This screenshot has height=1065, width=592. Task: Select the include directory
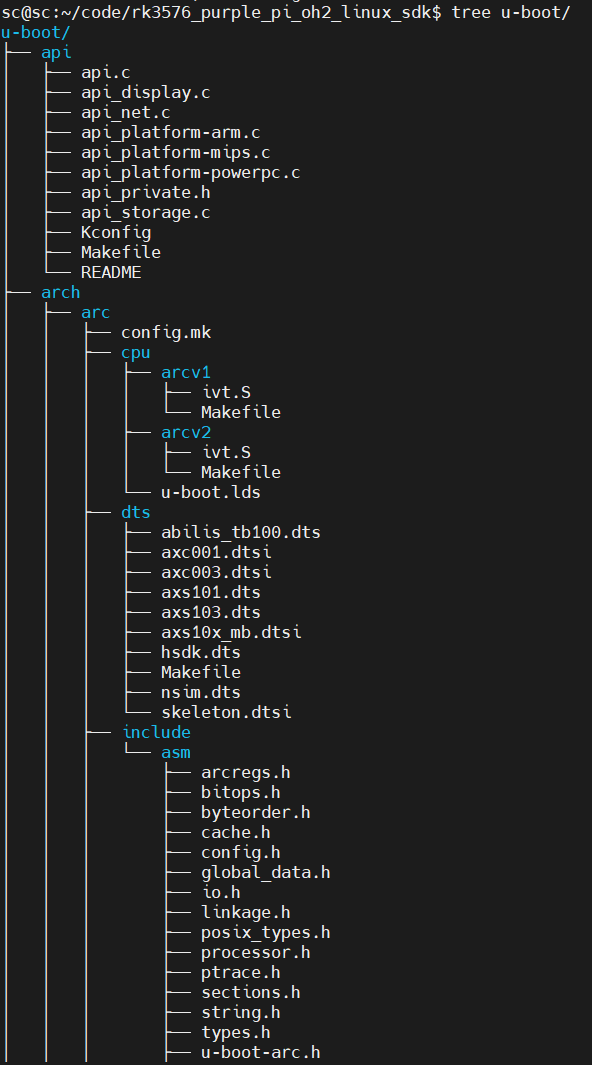point(156,732)
